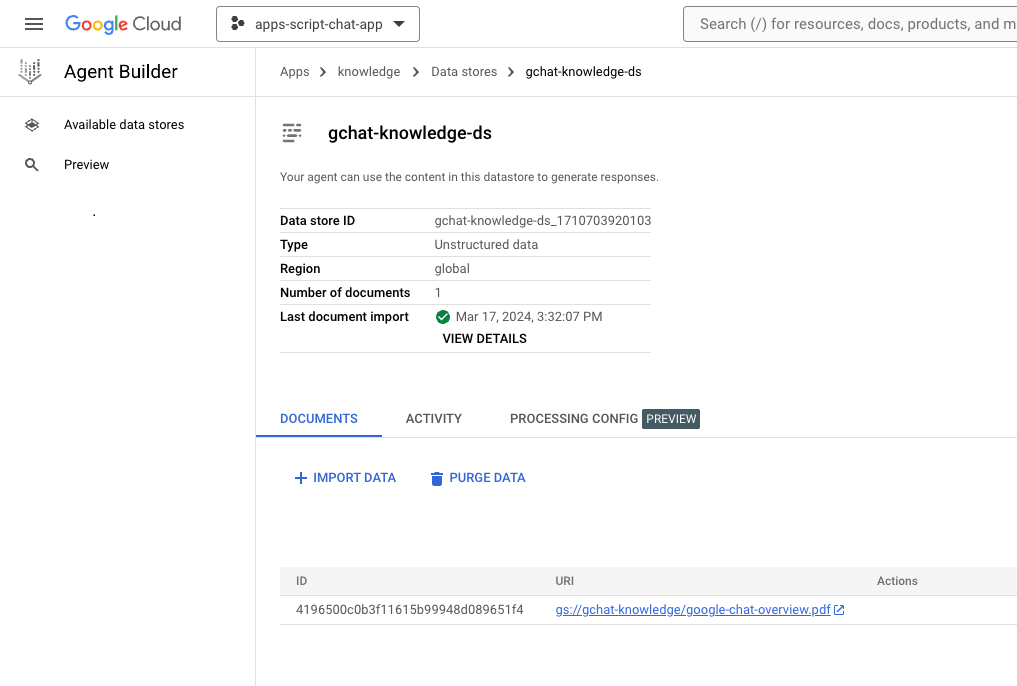Click the Google Cloud logo
1017x686 pixels.
pos(123,24)
